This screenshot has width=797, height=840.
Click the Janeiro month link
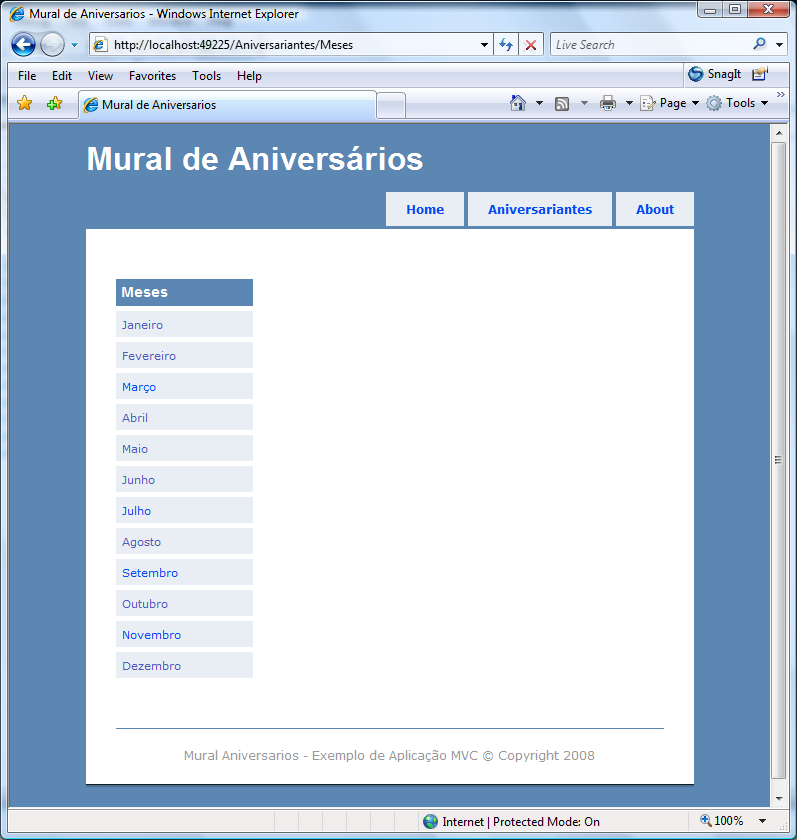[x=142, y=325]
